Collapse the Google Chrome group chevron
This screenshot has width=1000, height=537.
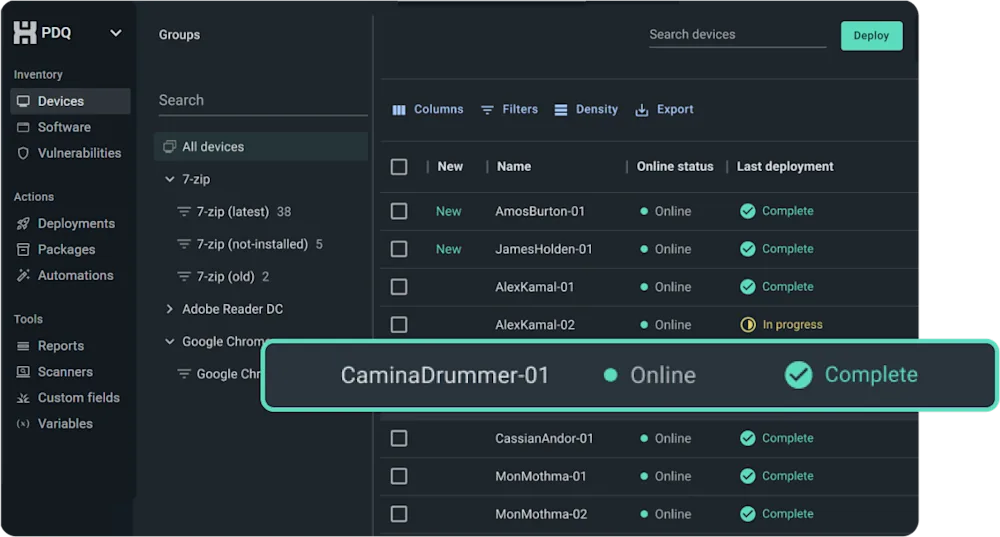click(x=170, y=342)
